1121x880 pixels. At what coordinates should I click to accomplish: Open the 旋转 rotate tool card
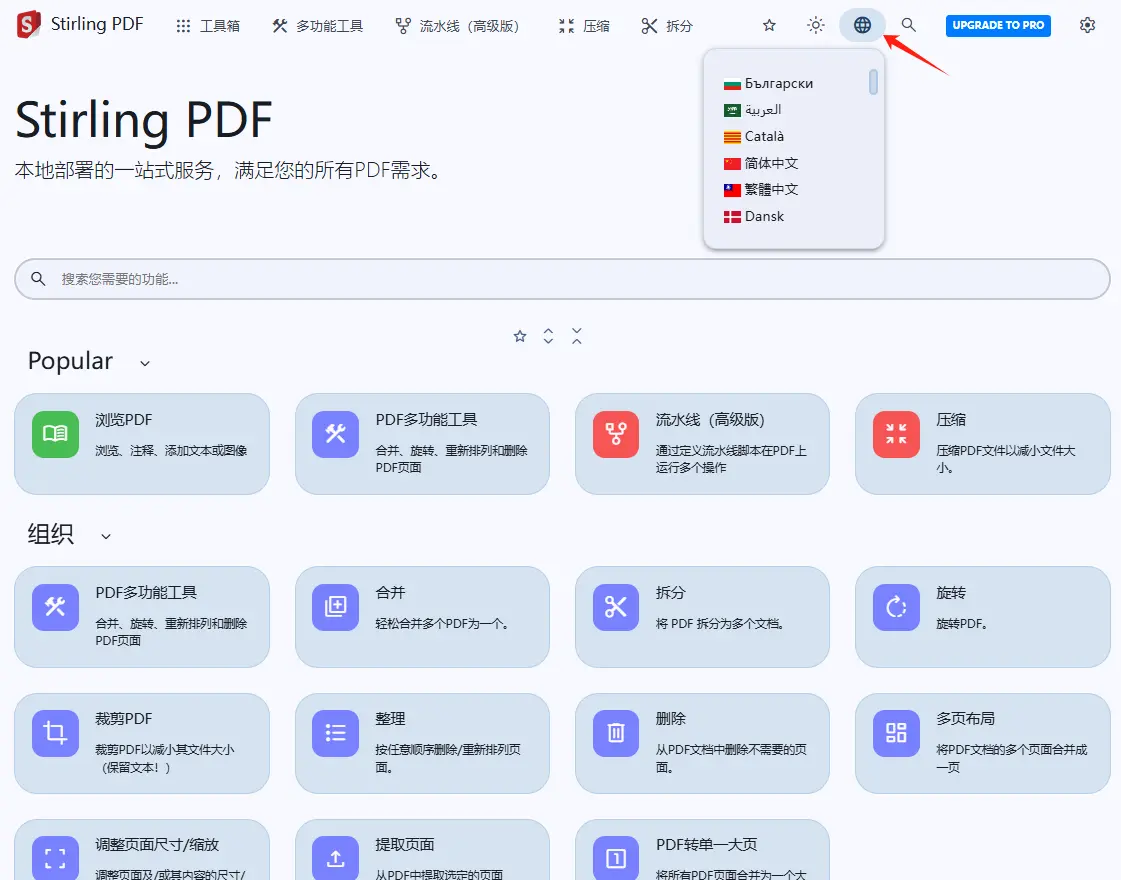tap(982, 616)
